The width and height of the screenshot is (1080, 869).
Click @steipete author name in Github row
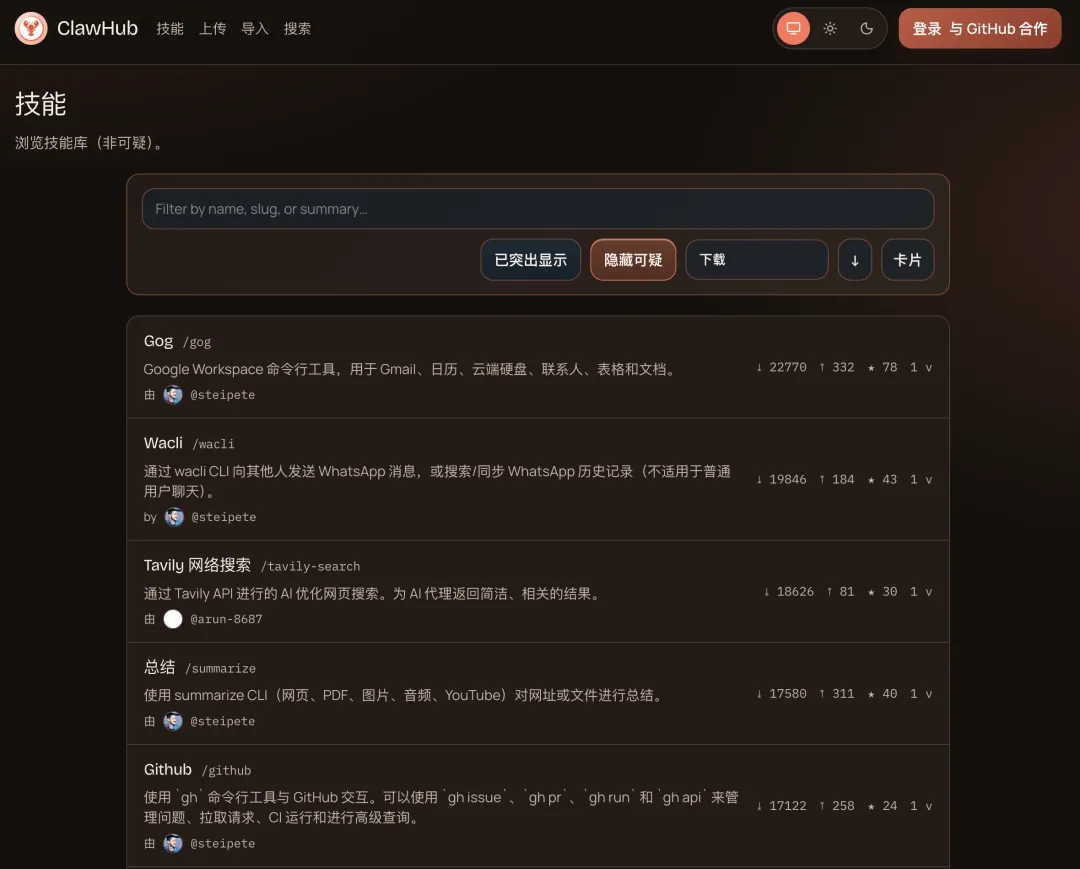(222, 843)
